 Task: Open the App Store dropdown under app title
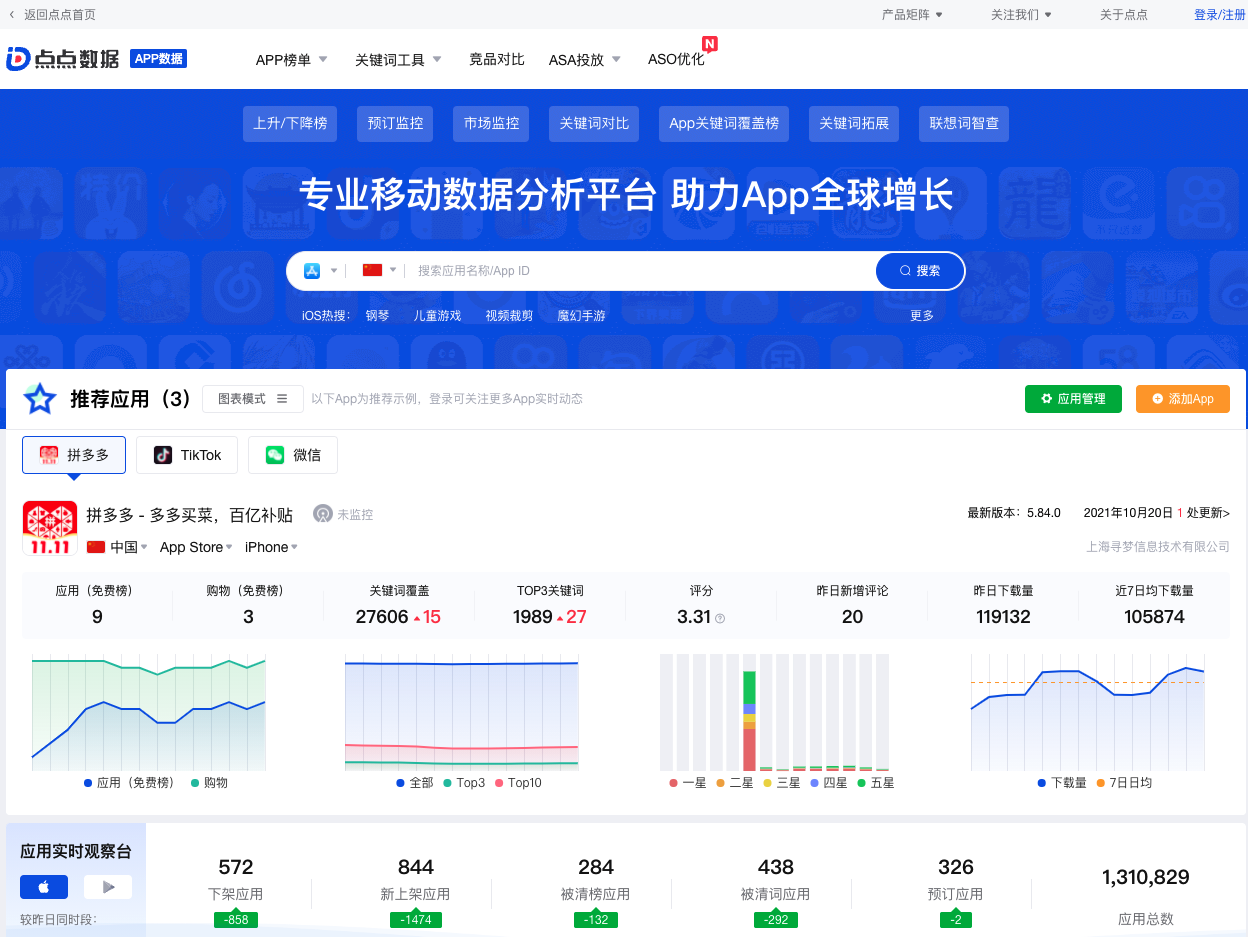pyautogui.click(x=196, y=547)
